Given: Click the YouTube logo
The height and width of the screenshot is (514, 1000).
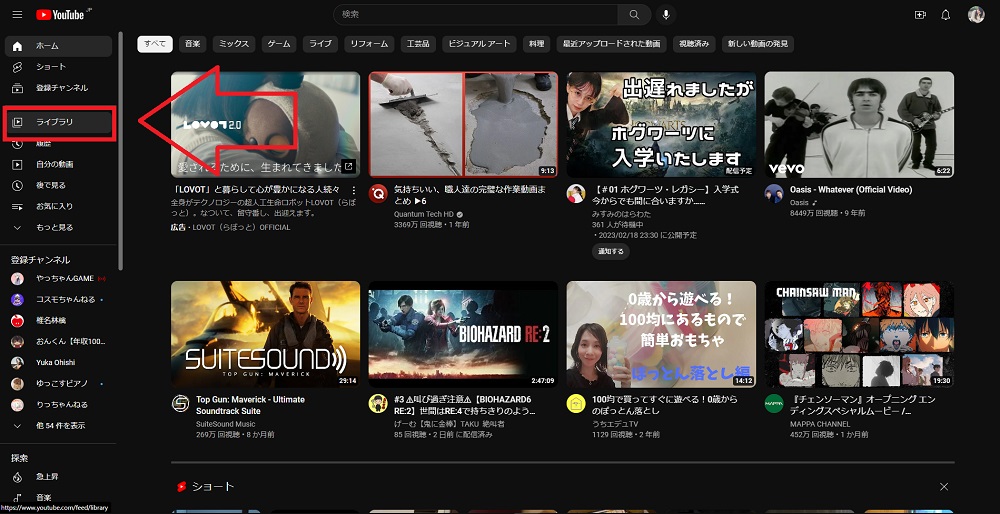Looking at the screenshot, I should point(61,15).
